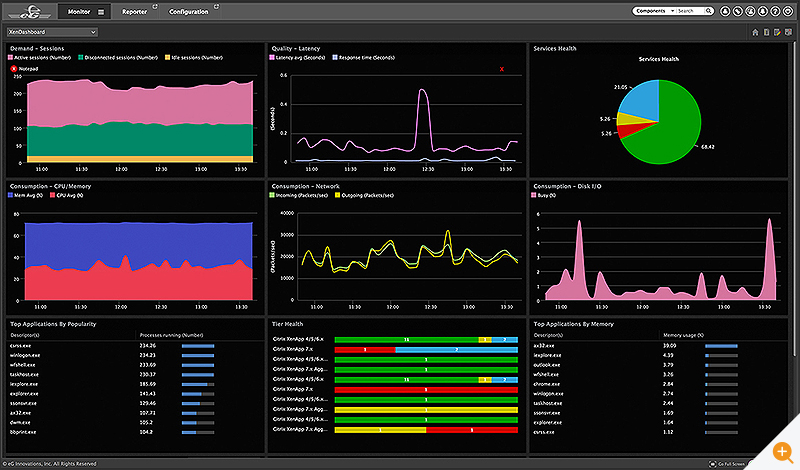Click the home icon in dashboard toolbar
This screenshot has width=800, height=470.
tap(755, 32)
